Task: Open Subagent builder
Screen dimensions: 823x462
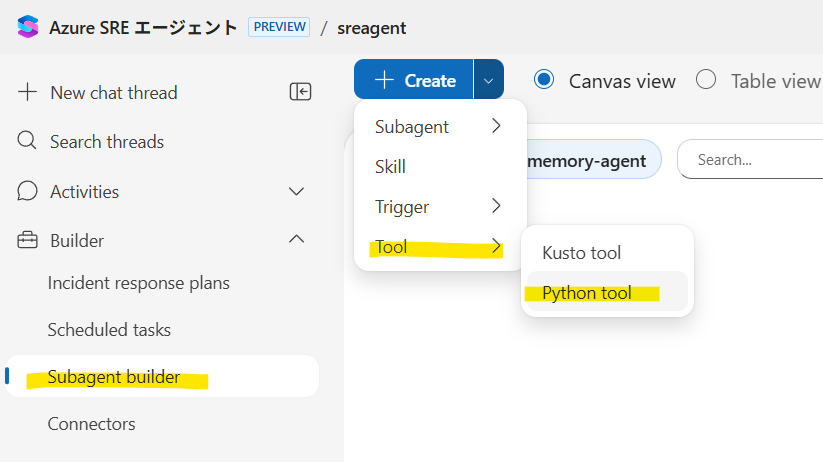Action: coord(162,376)
